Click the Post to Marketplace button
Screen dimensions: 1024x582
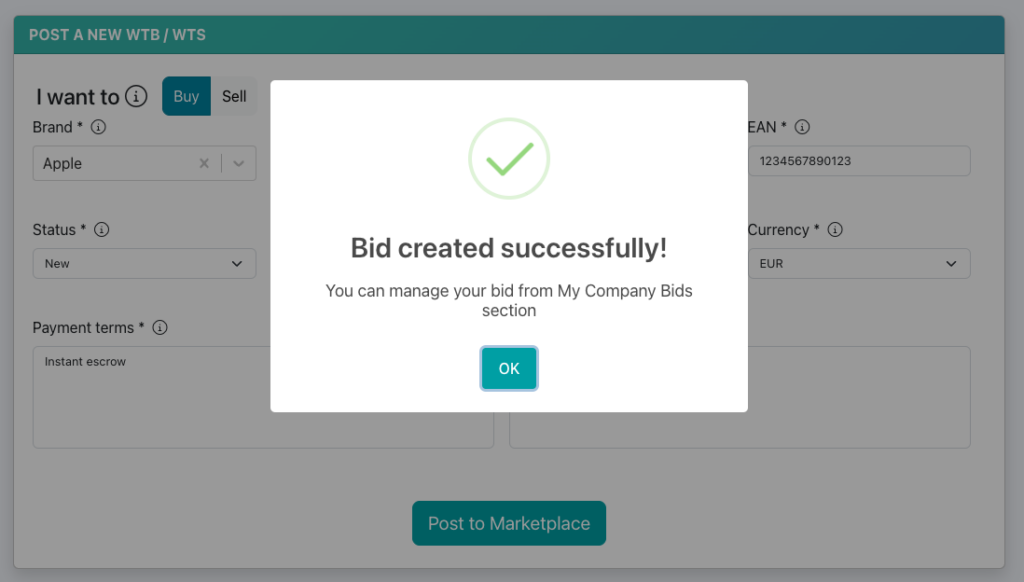point(509,523)
